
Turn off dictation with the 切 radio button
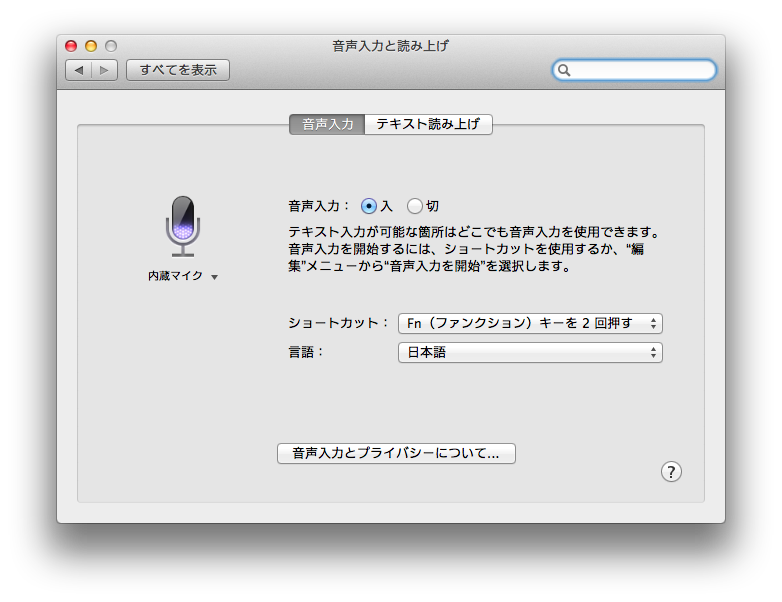click(414, 206)
